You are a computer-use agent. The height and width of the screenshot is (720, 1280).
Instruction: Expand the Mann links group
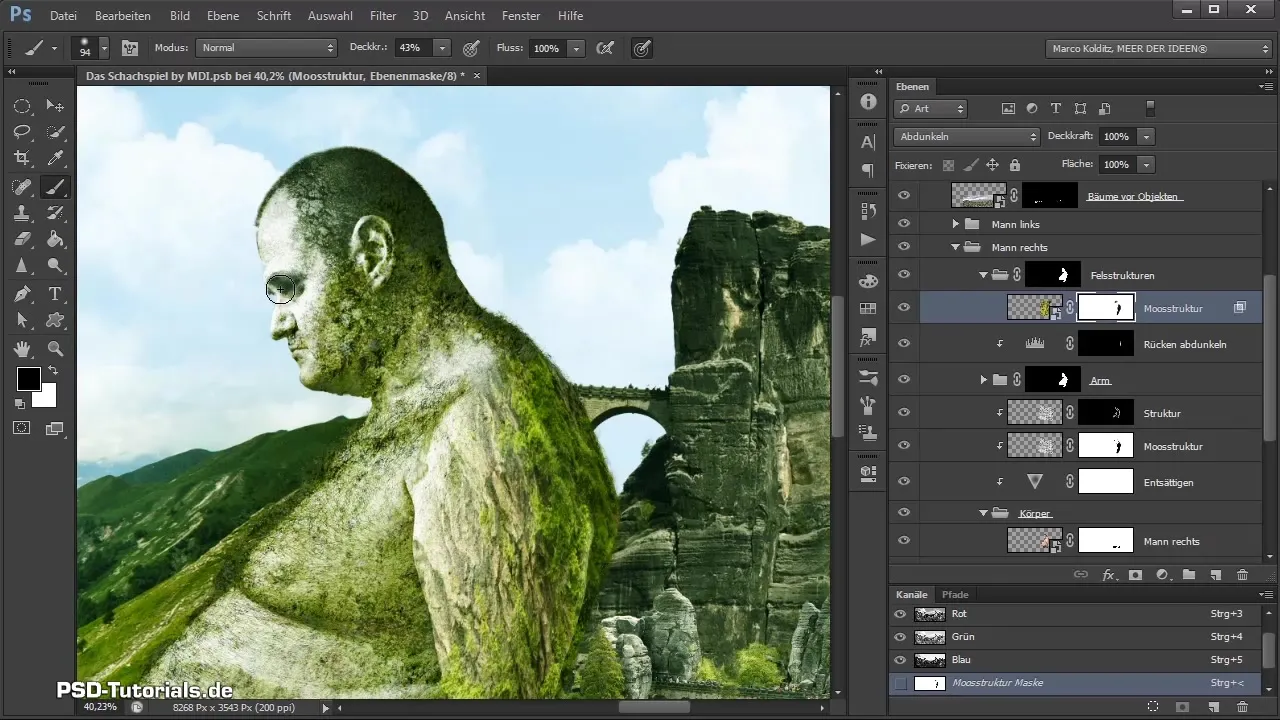tap(956, 224)
